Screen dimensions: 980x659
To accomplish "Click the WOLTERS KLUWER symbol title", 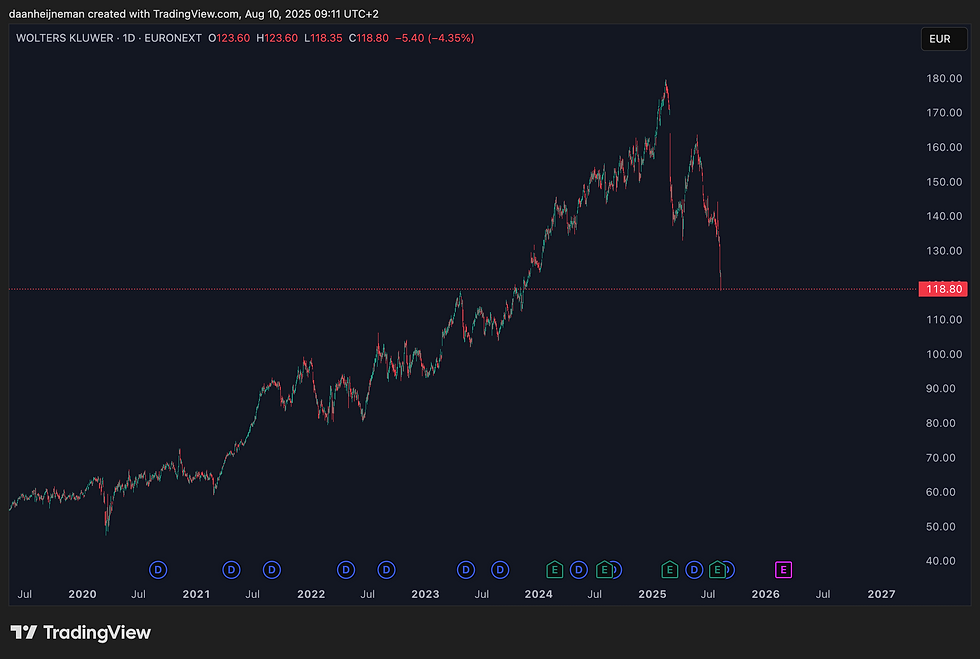I will tap(64, 38).
